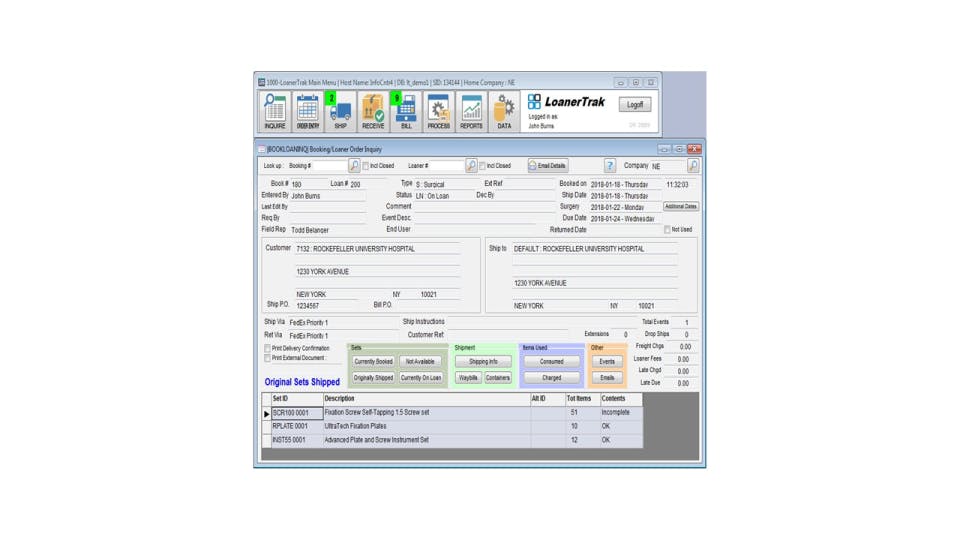View Charged items used
This screenshot has width=960, height=540.
coord(551,378)
